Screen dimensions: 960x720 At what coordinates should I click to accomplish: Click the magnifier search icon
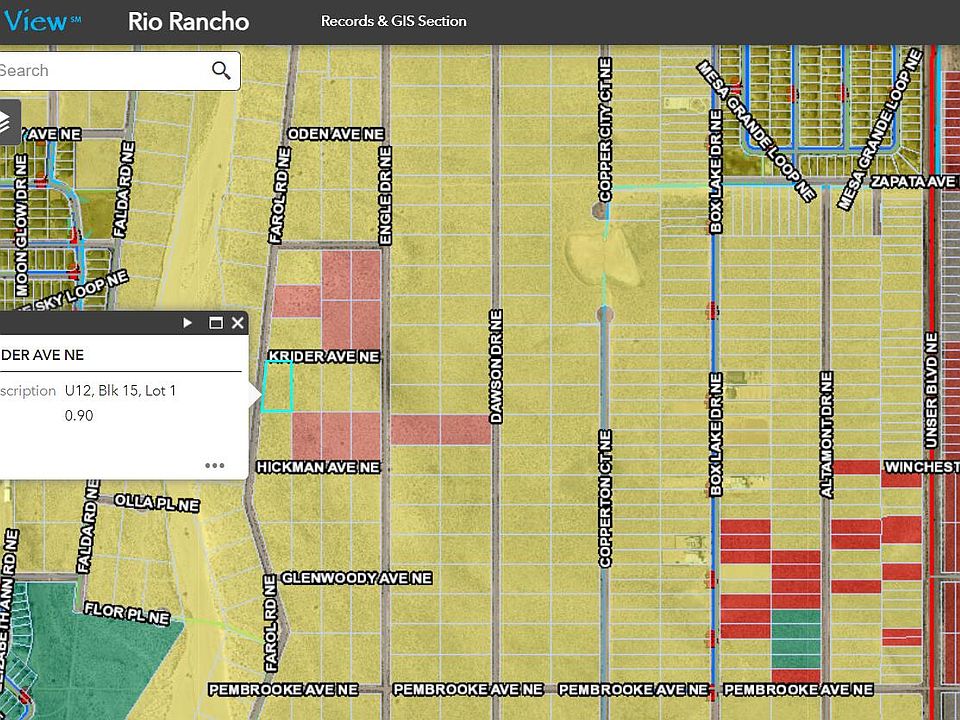pyautogui.click(x=221, y=71)
